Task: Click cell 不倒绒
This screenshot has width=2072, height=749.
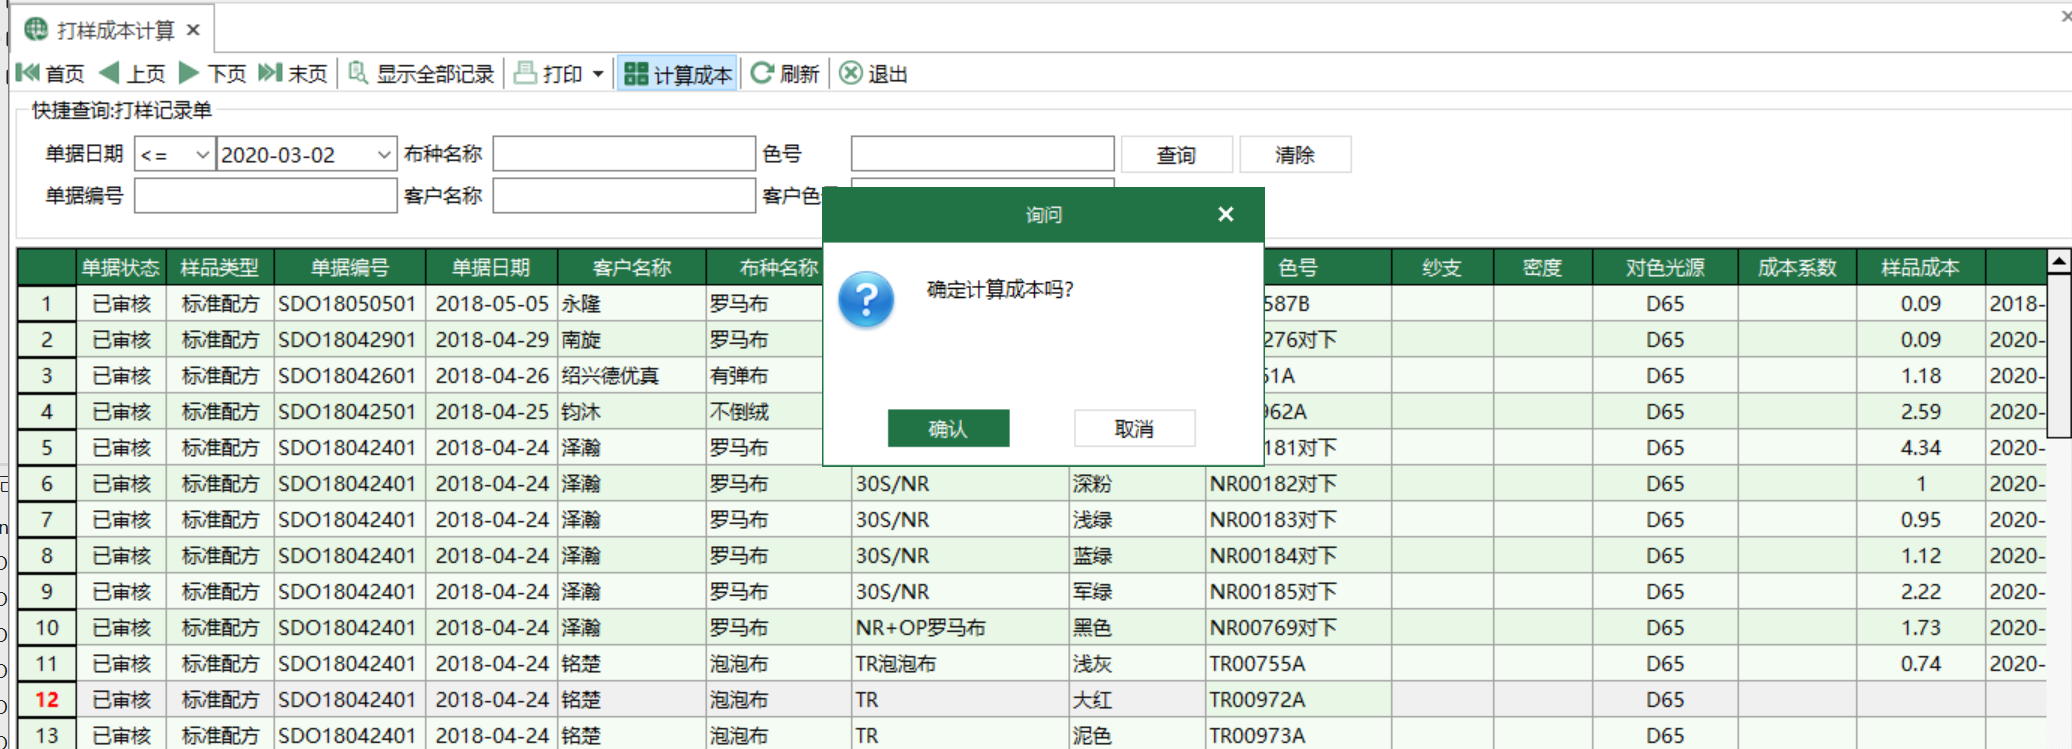Action: [x=765, y=412]
